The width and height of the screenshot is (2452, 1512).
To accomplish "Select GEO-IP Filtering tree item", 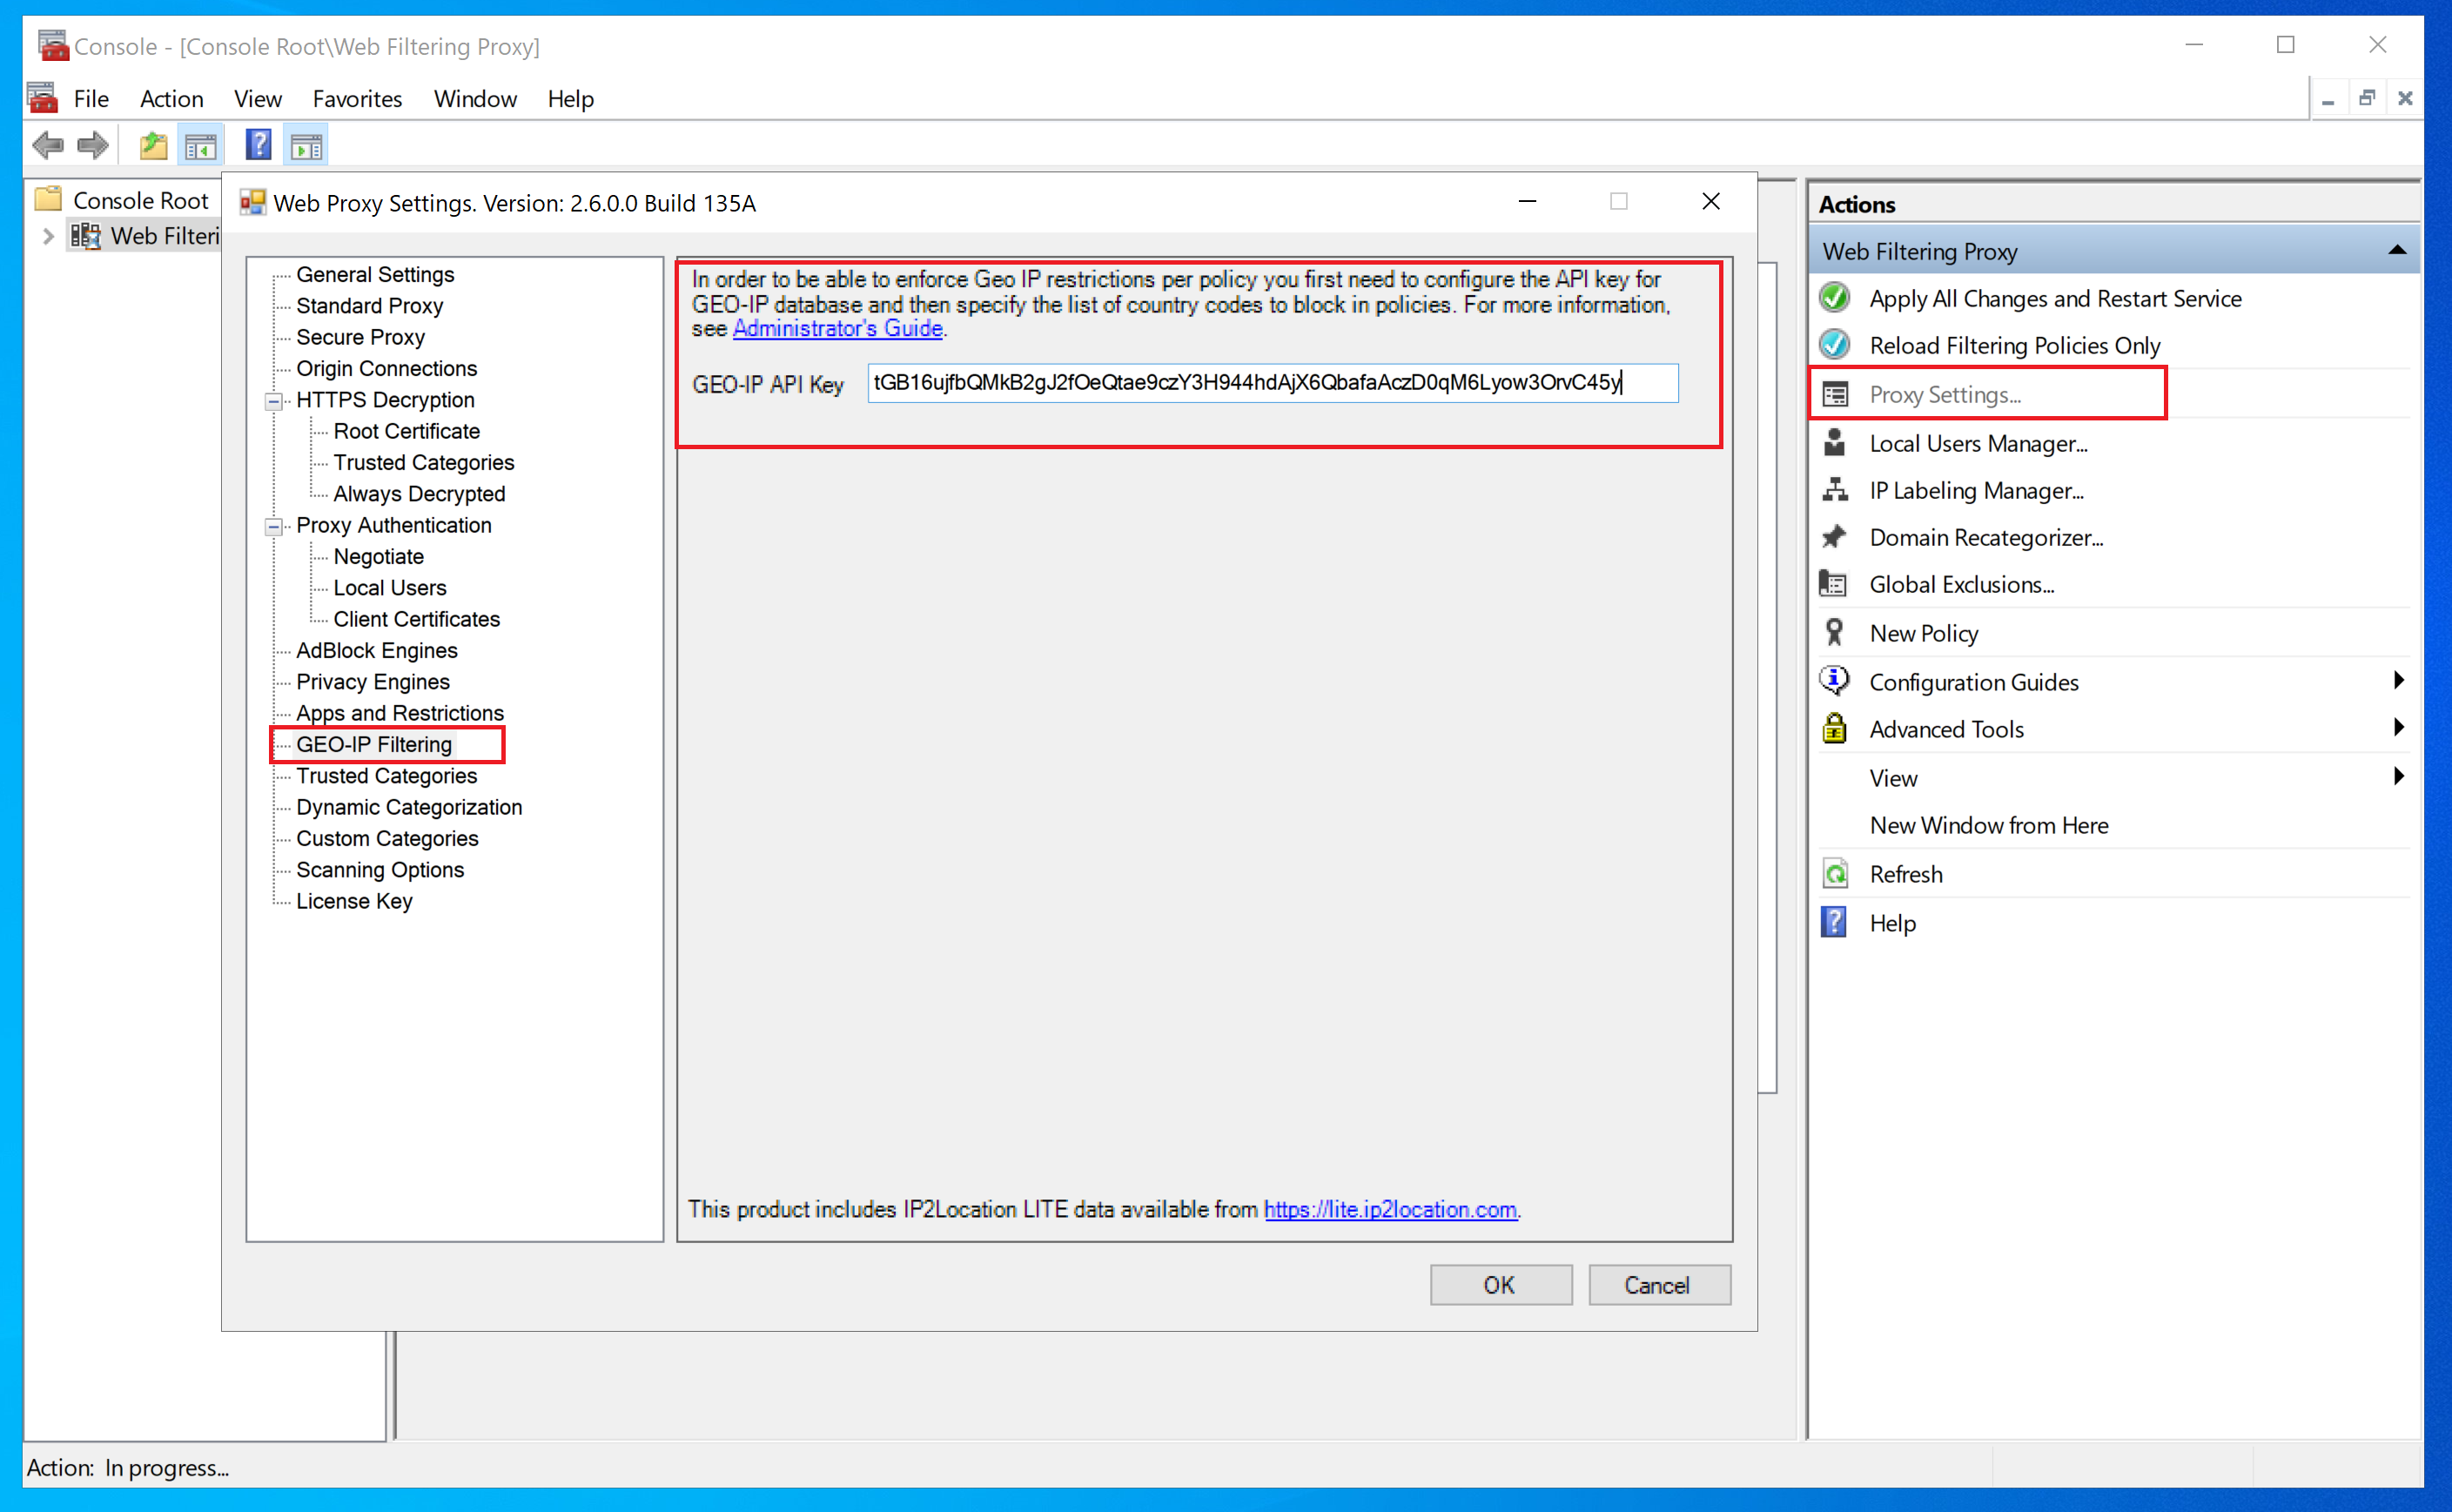I will [374, 745].
